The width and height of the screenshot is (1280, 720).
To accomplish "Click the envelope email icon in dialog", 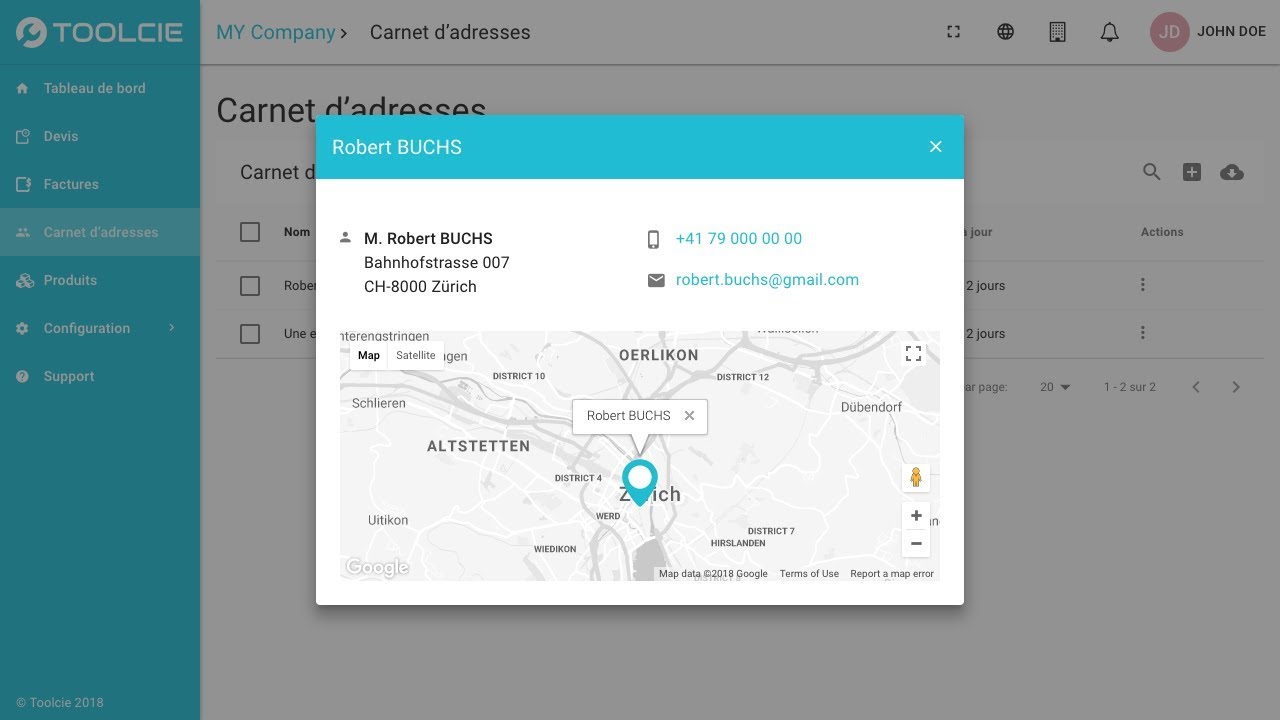I will [x=656, y=281].
